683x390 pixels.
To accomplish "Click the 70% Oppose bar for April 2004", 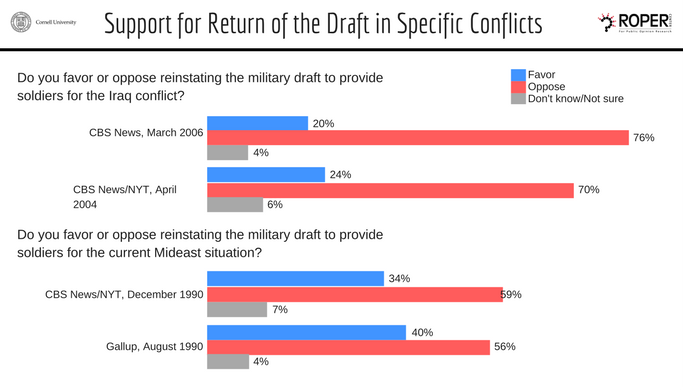I will pyautogui.click(x=390, y=190).
